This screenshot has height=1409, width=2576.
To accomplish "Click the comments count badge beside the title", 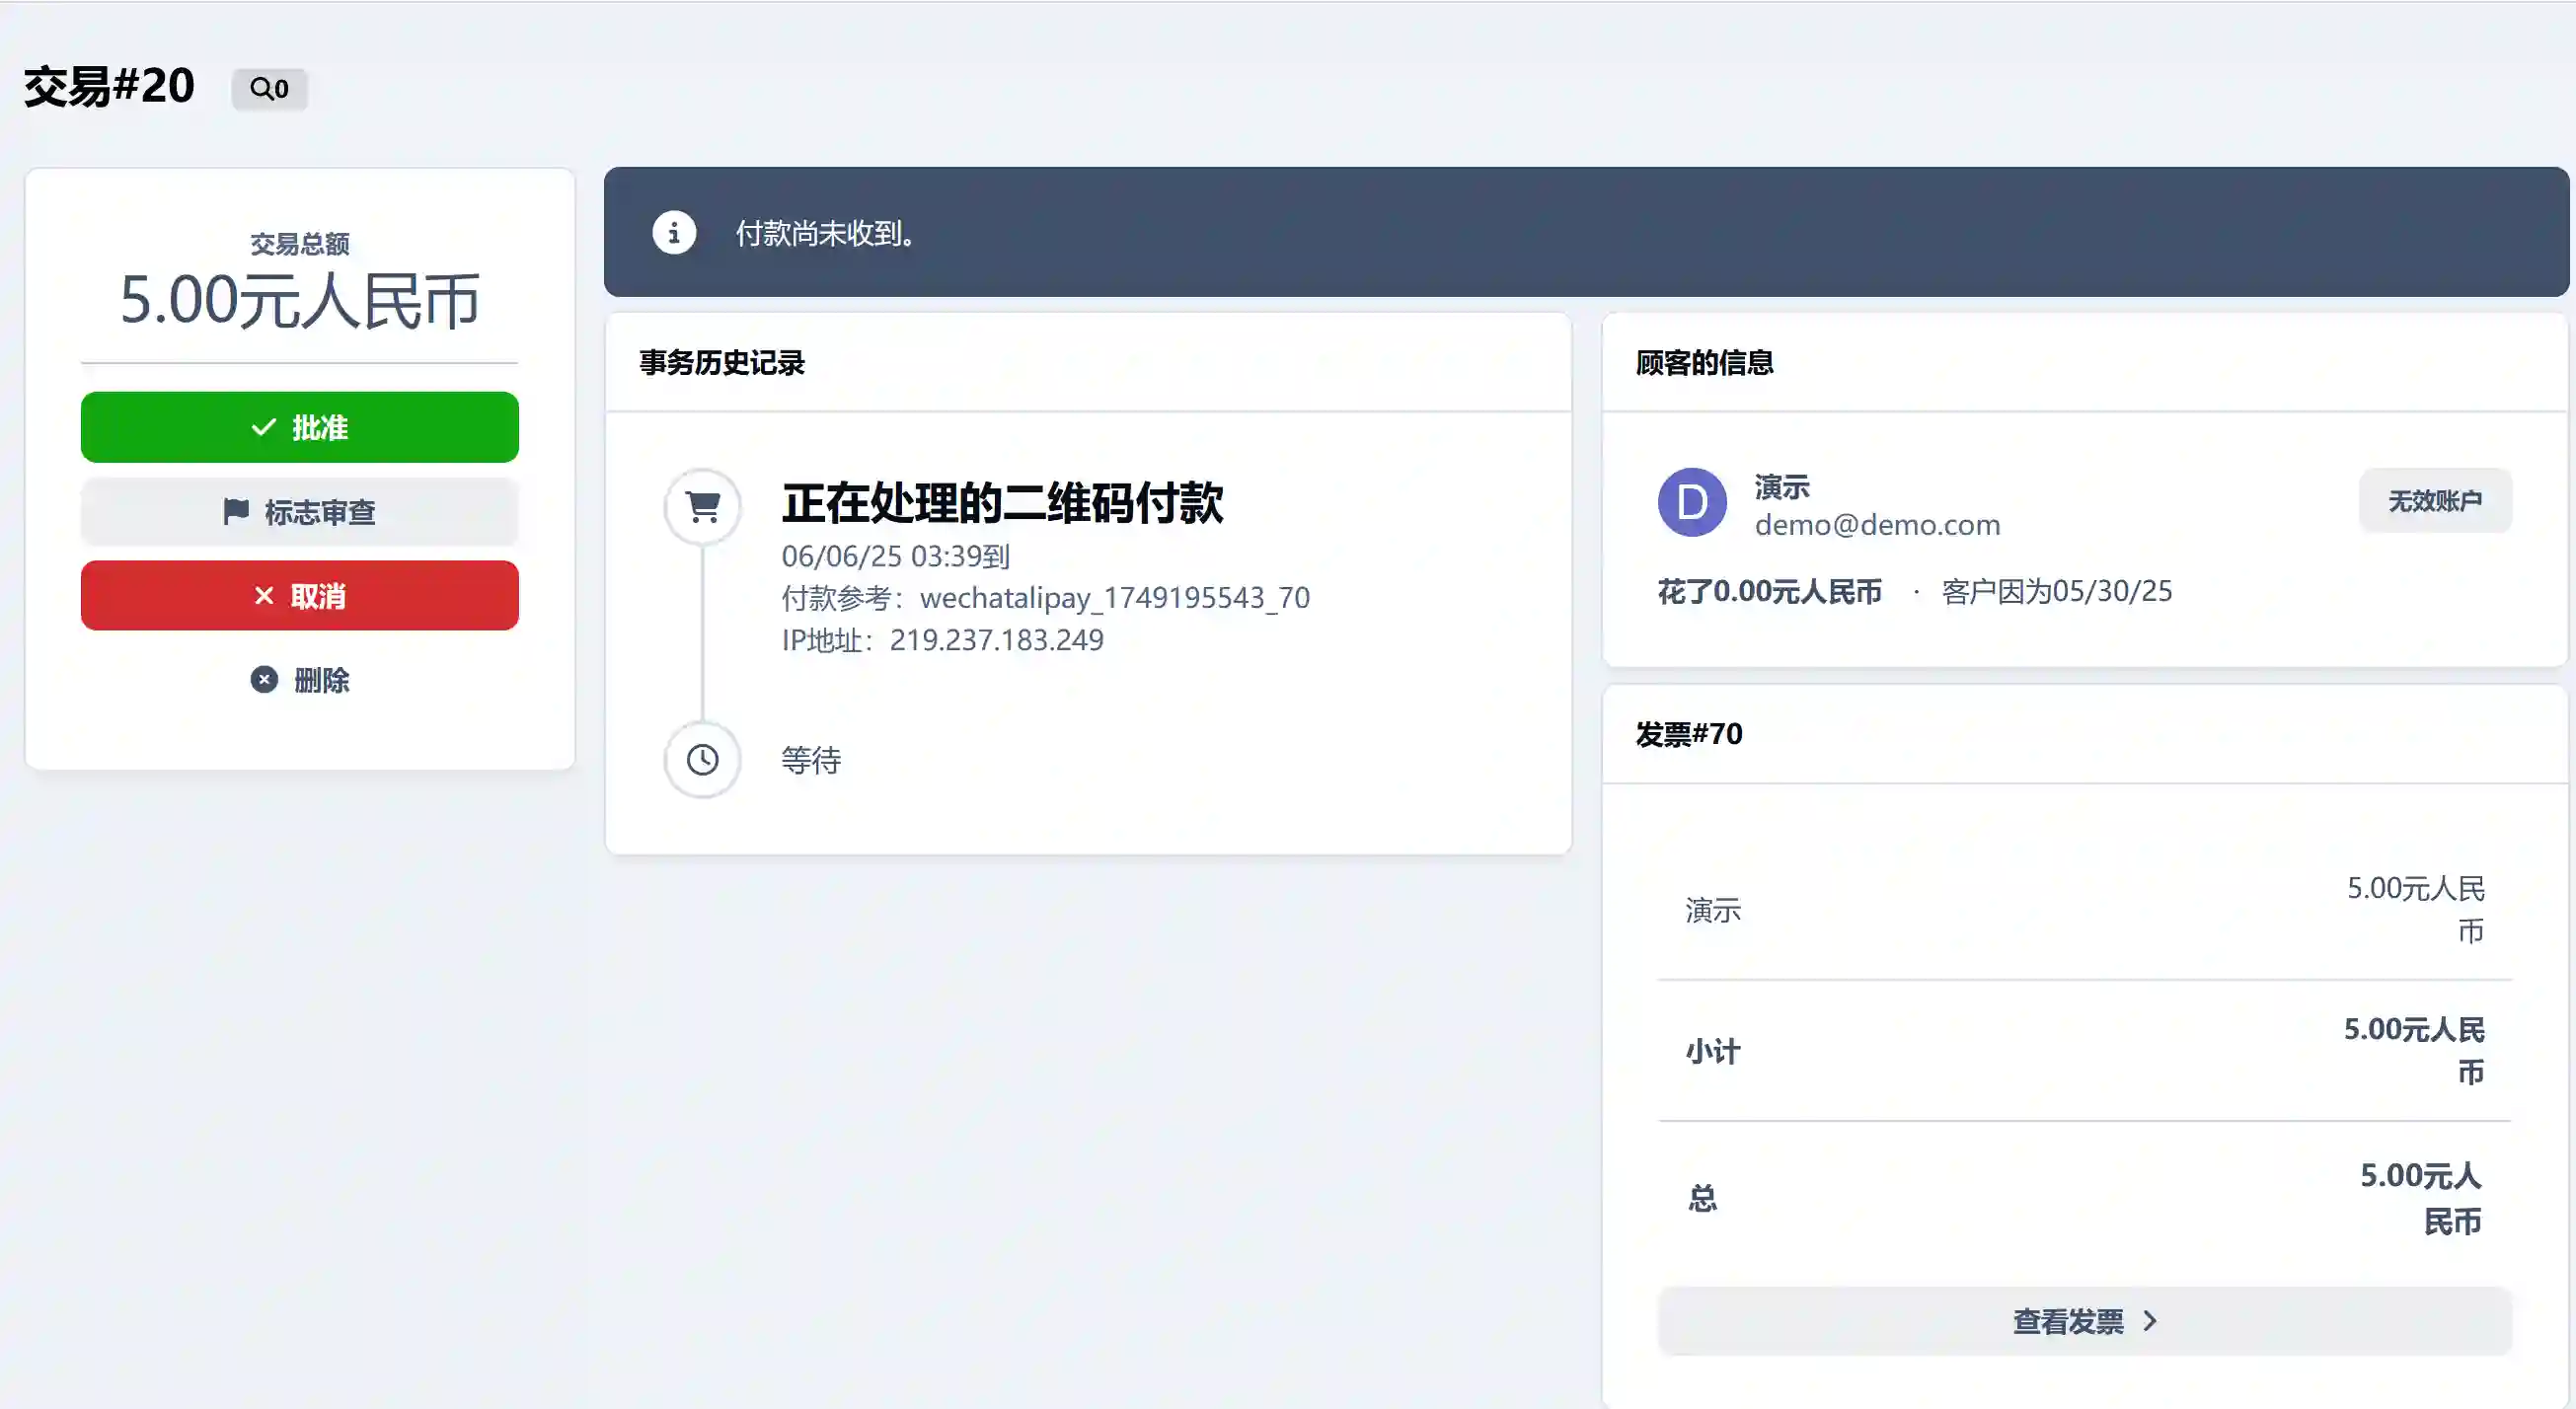I will click(x=269, y=89).
